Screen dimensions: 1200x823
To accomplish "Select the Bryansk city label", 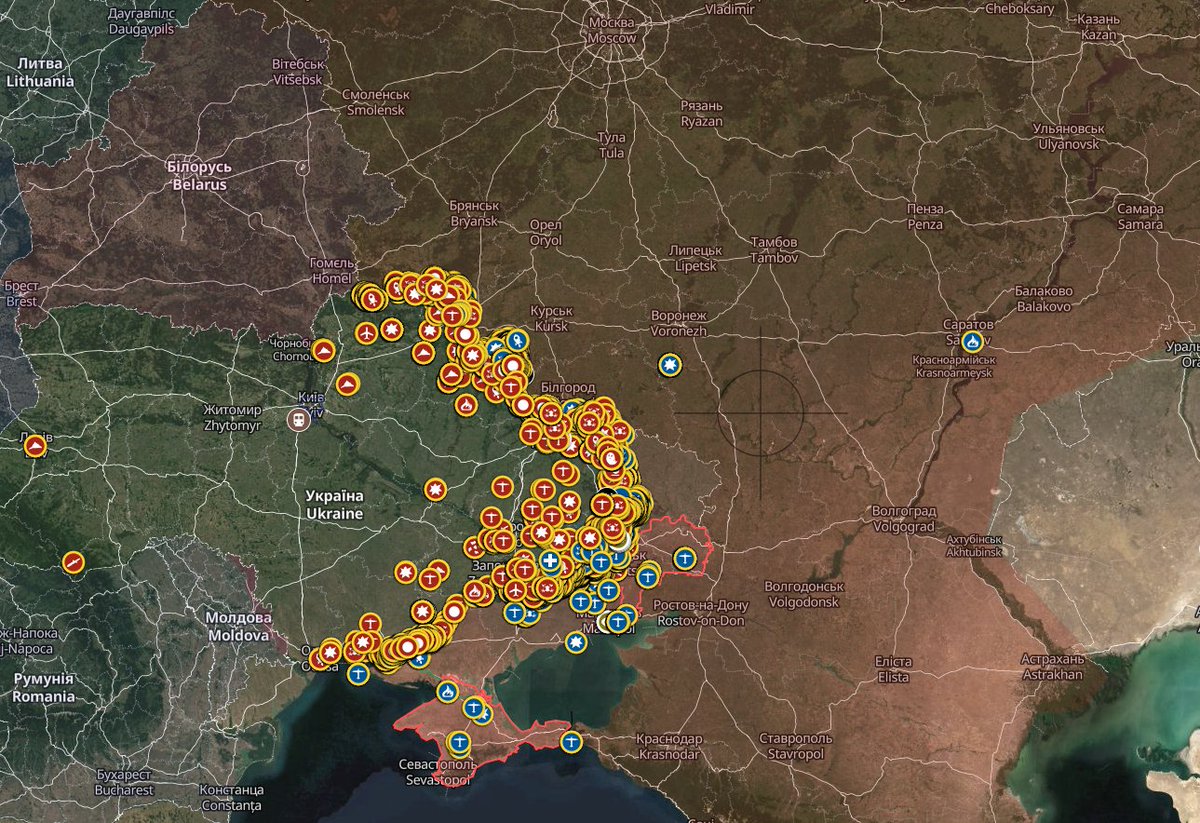I will pyautogui.click(x=474, y=213).
